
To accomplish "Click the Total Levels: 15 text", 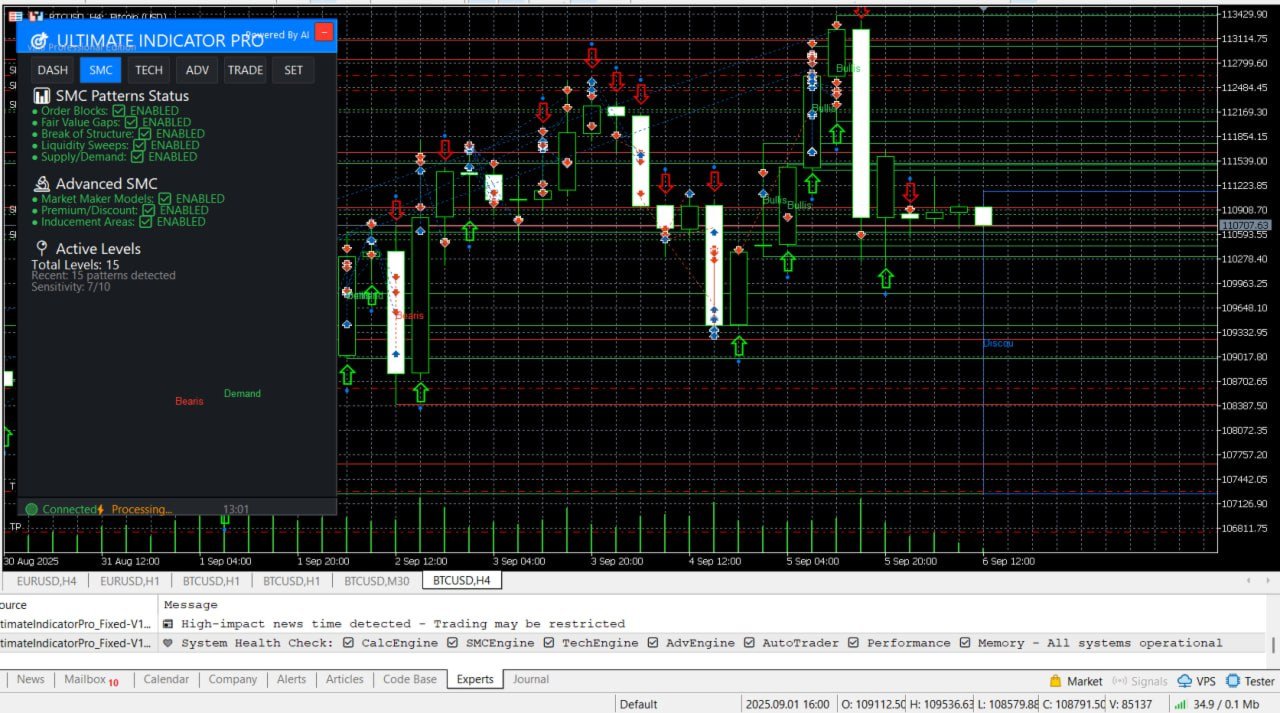I will [75, 265].
